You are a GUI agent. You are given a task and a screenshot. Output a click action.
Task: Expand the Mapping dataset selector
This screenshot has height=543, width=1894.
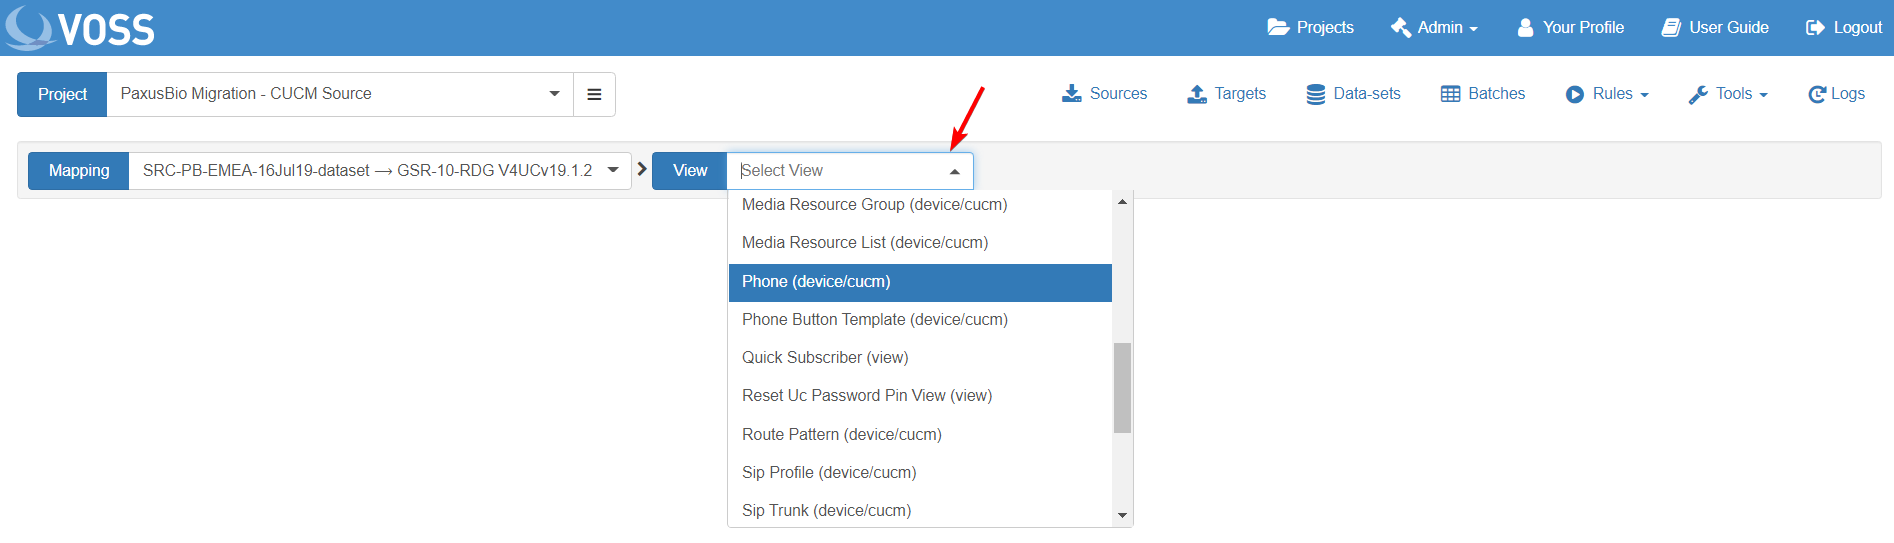(x=380, y=171)
